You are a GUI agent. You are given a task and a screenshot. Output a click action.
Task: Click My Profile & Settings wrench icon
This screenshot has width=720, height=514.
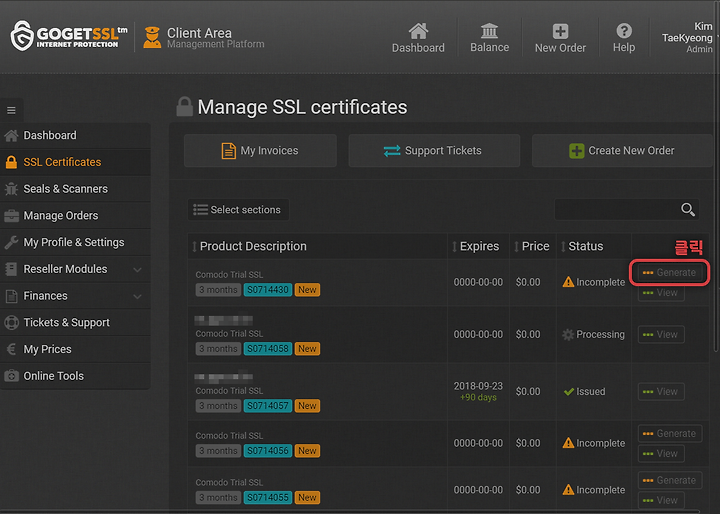[x=11, y=242]
